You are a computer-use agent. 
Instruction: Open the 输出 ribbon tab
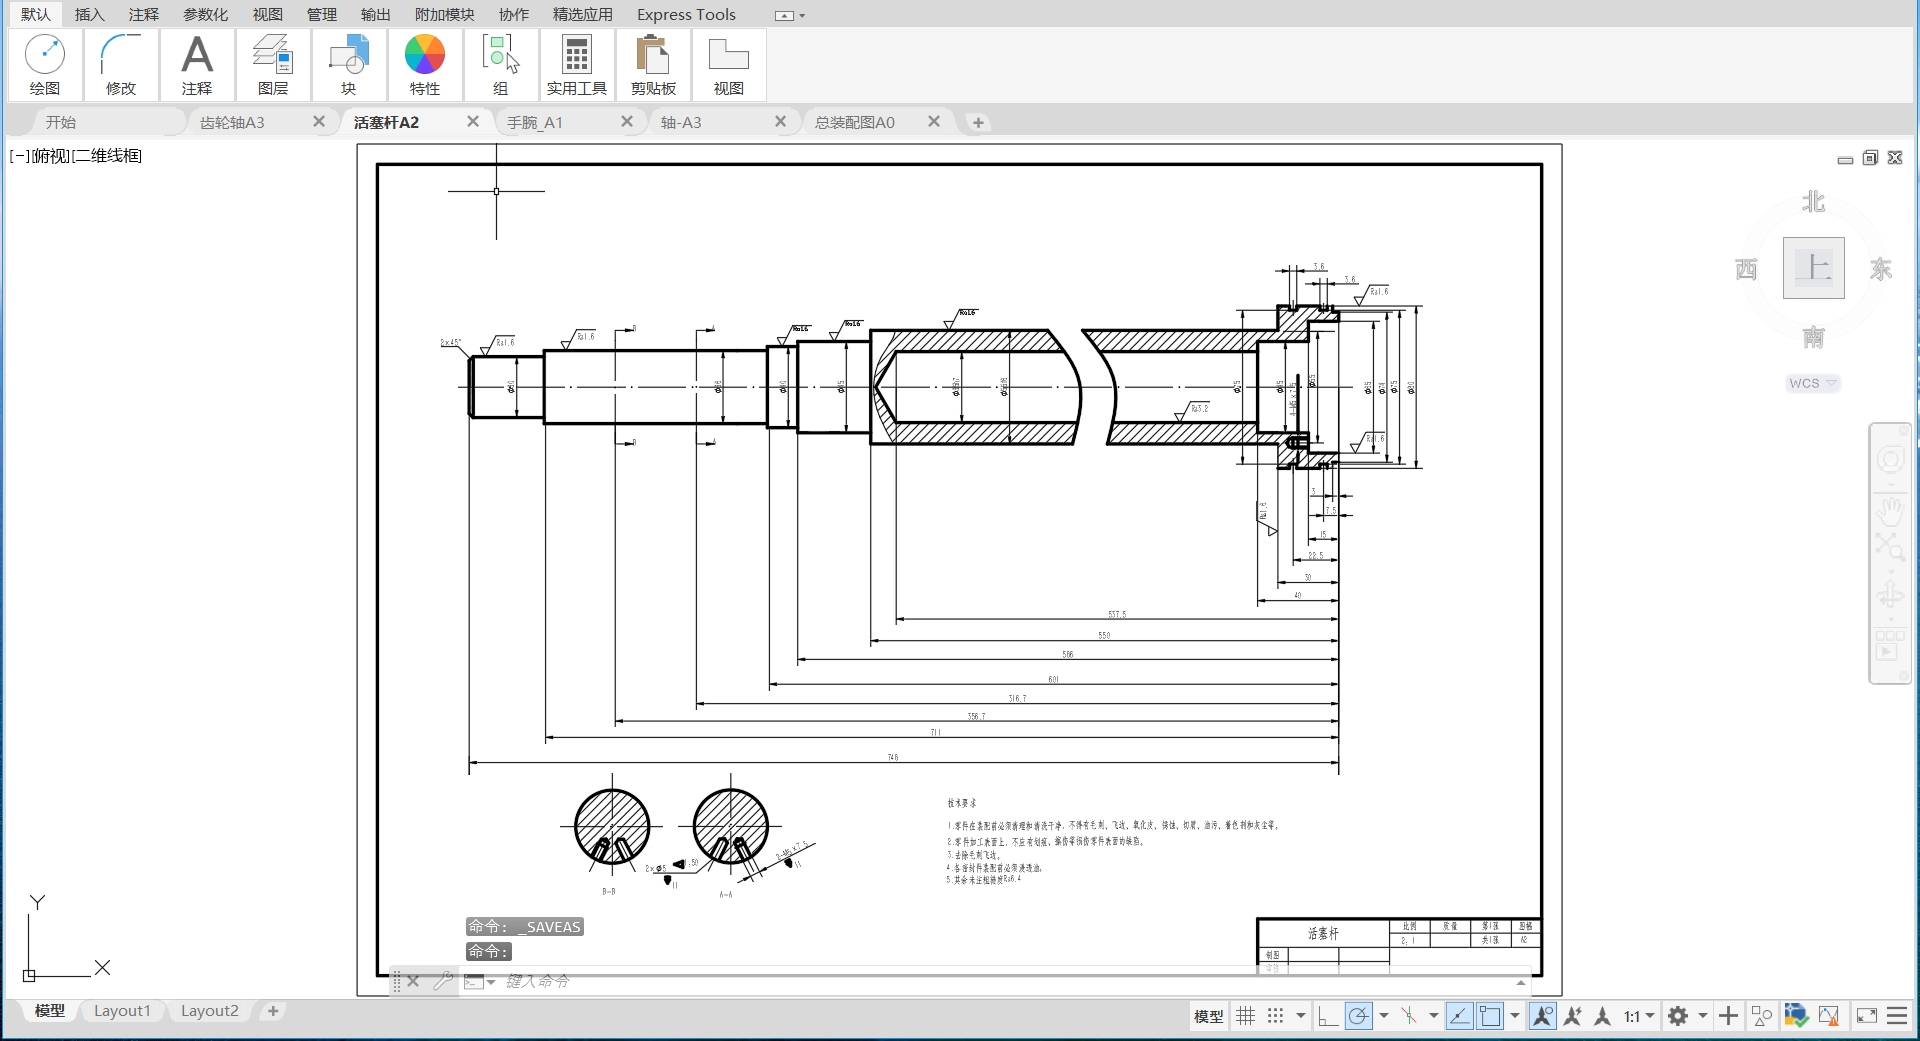(x=376, y=14)
